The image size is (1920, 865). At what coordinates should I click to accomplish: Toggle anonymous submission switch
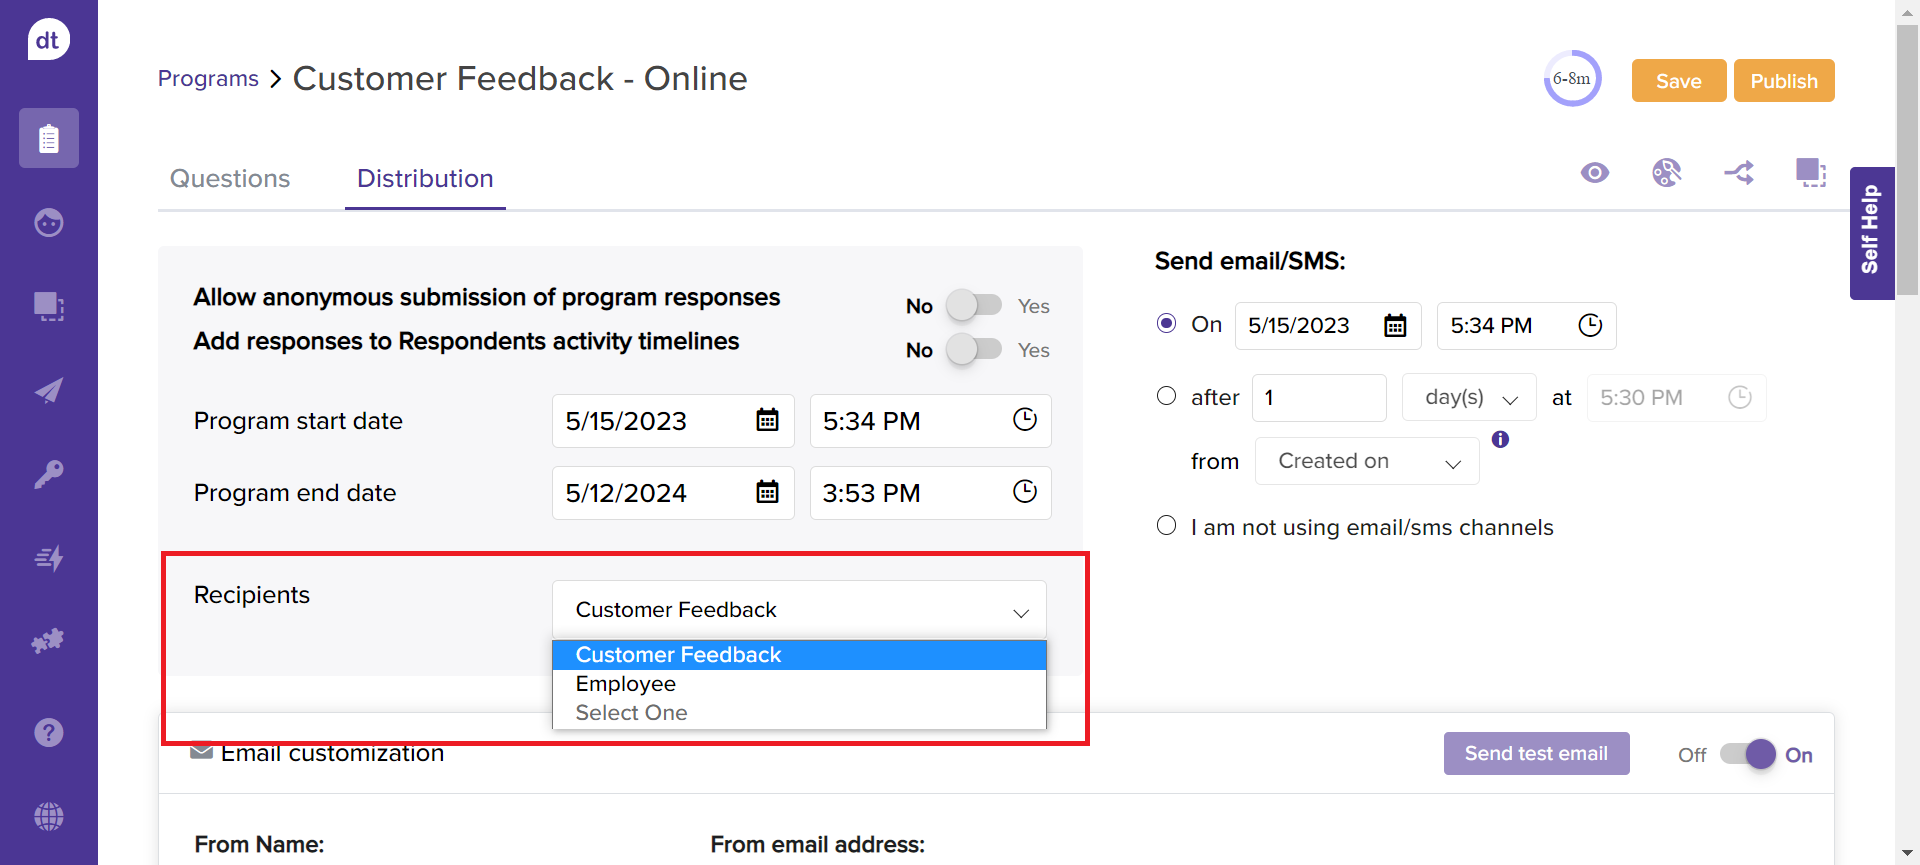tap(974, 305)
